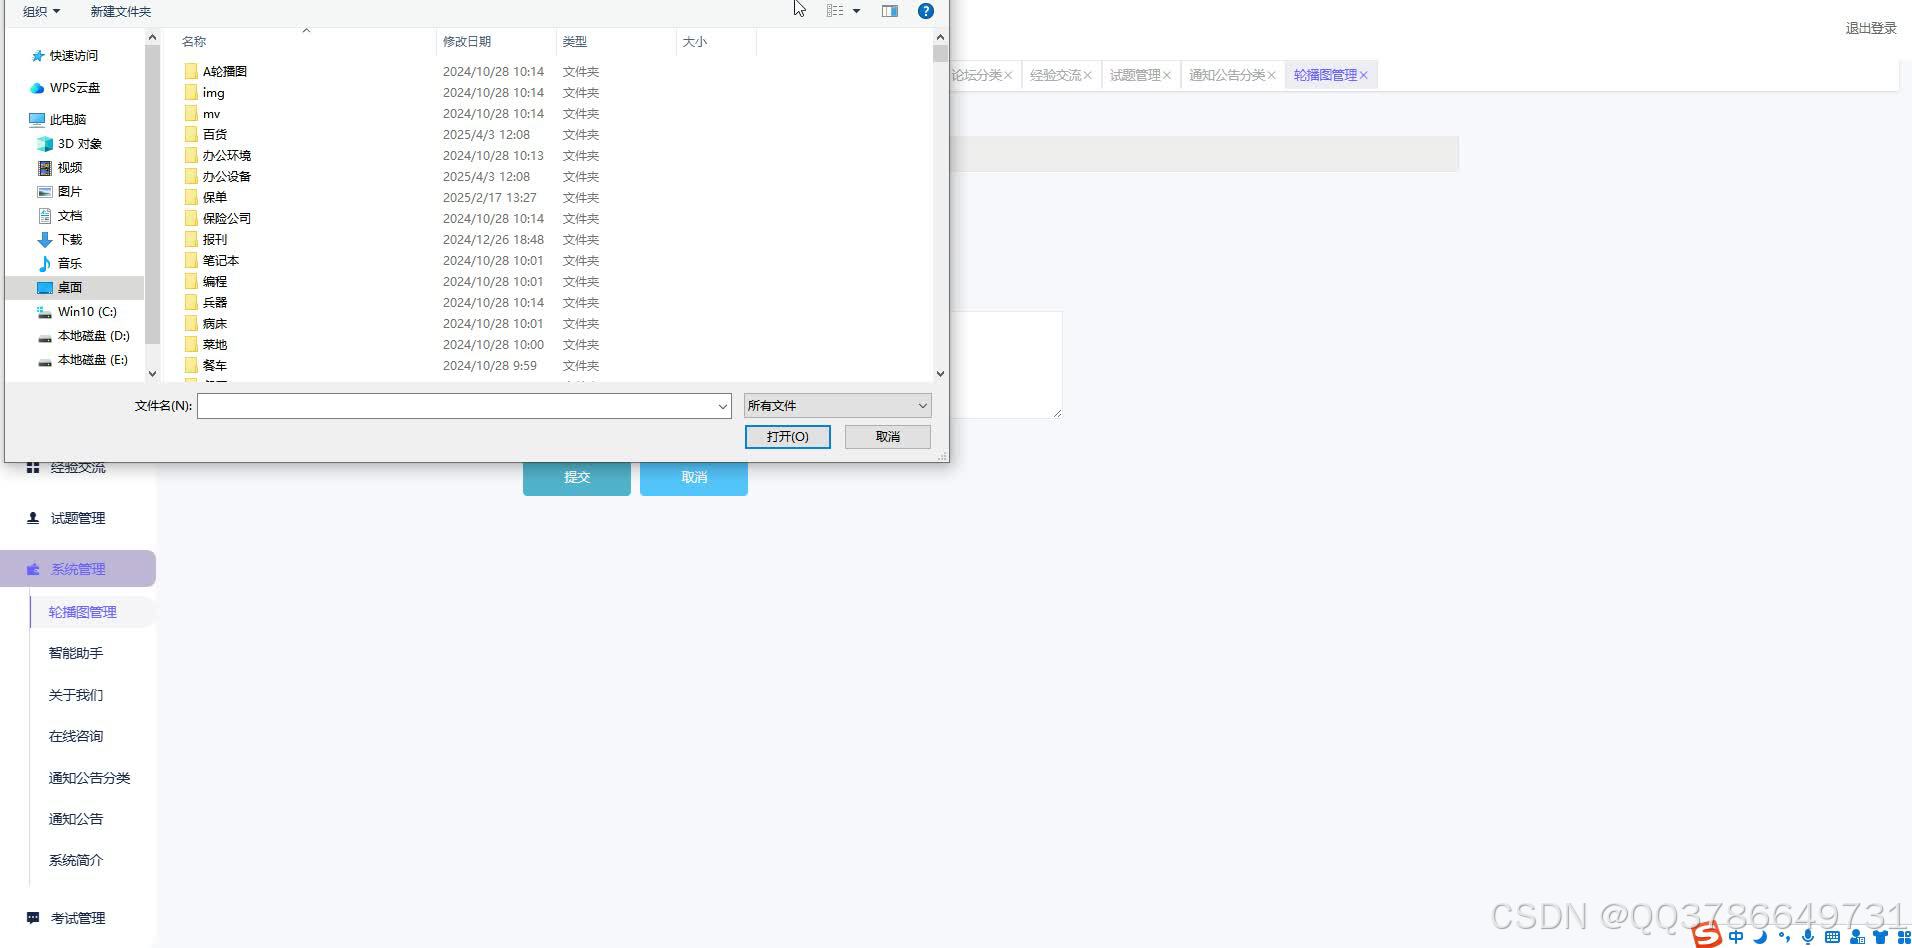Open 试题管理 in the left sidebar
Image resolution: width=1912 pixels, height=948 pixels.
click(x=78, y=518)
